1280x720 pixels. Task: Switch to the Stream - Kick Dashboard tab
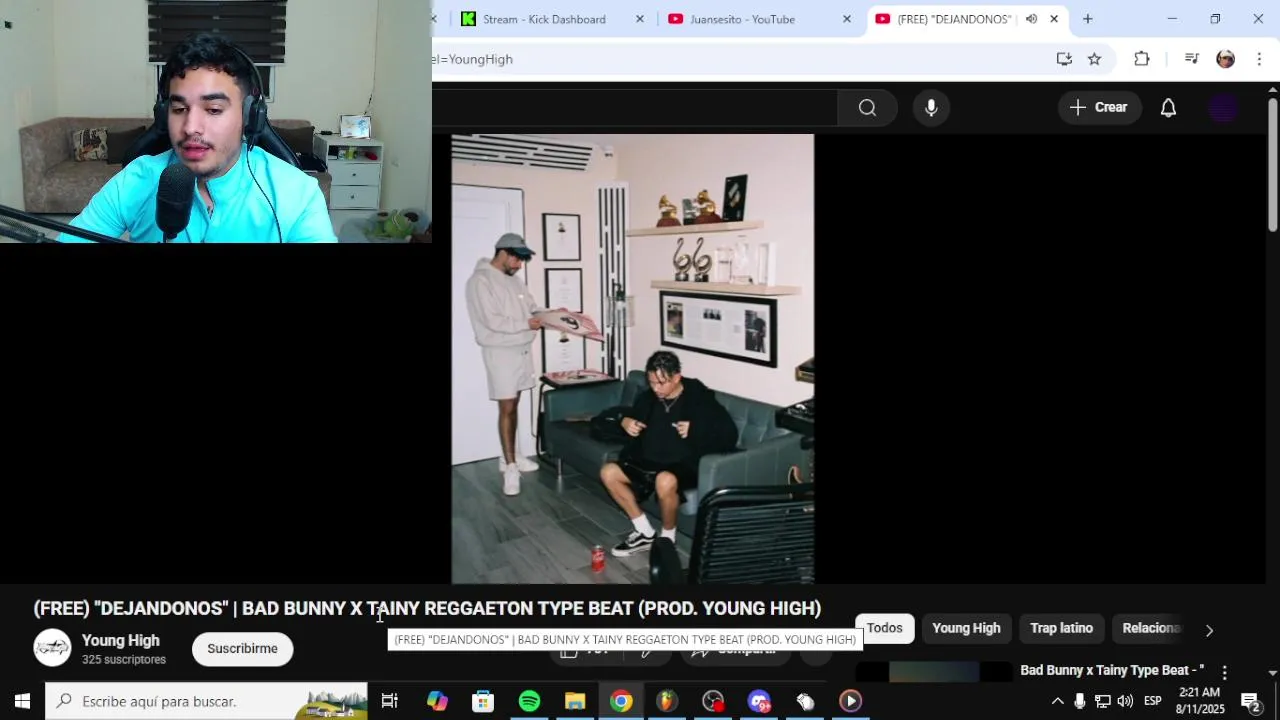[x=545, y=19]
